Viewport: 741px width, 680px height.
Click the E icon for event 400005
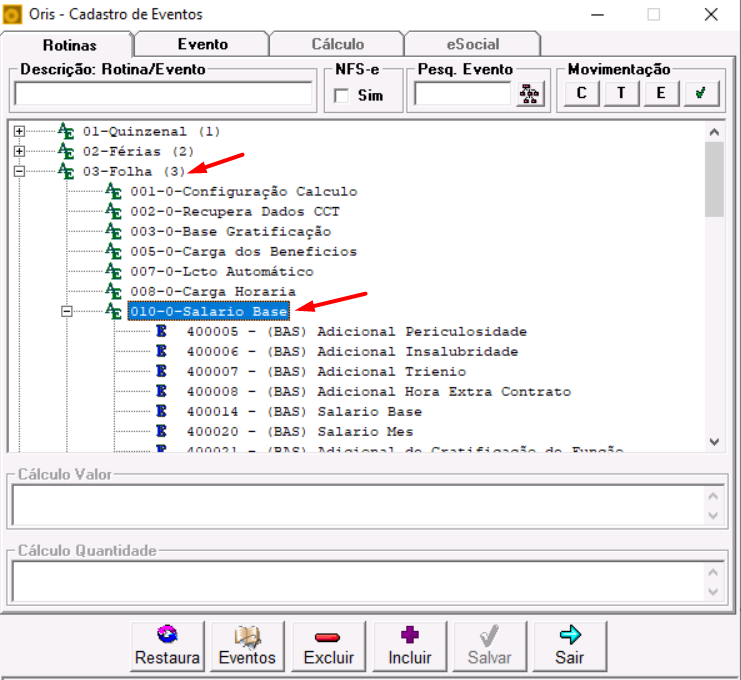(161, 331)
